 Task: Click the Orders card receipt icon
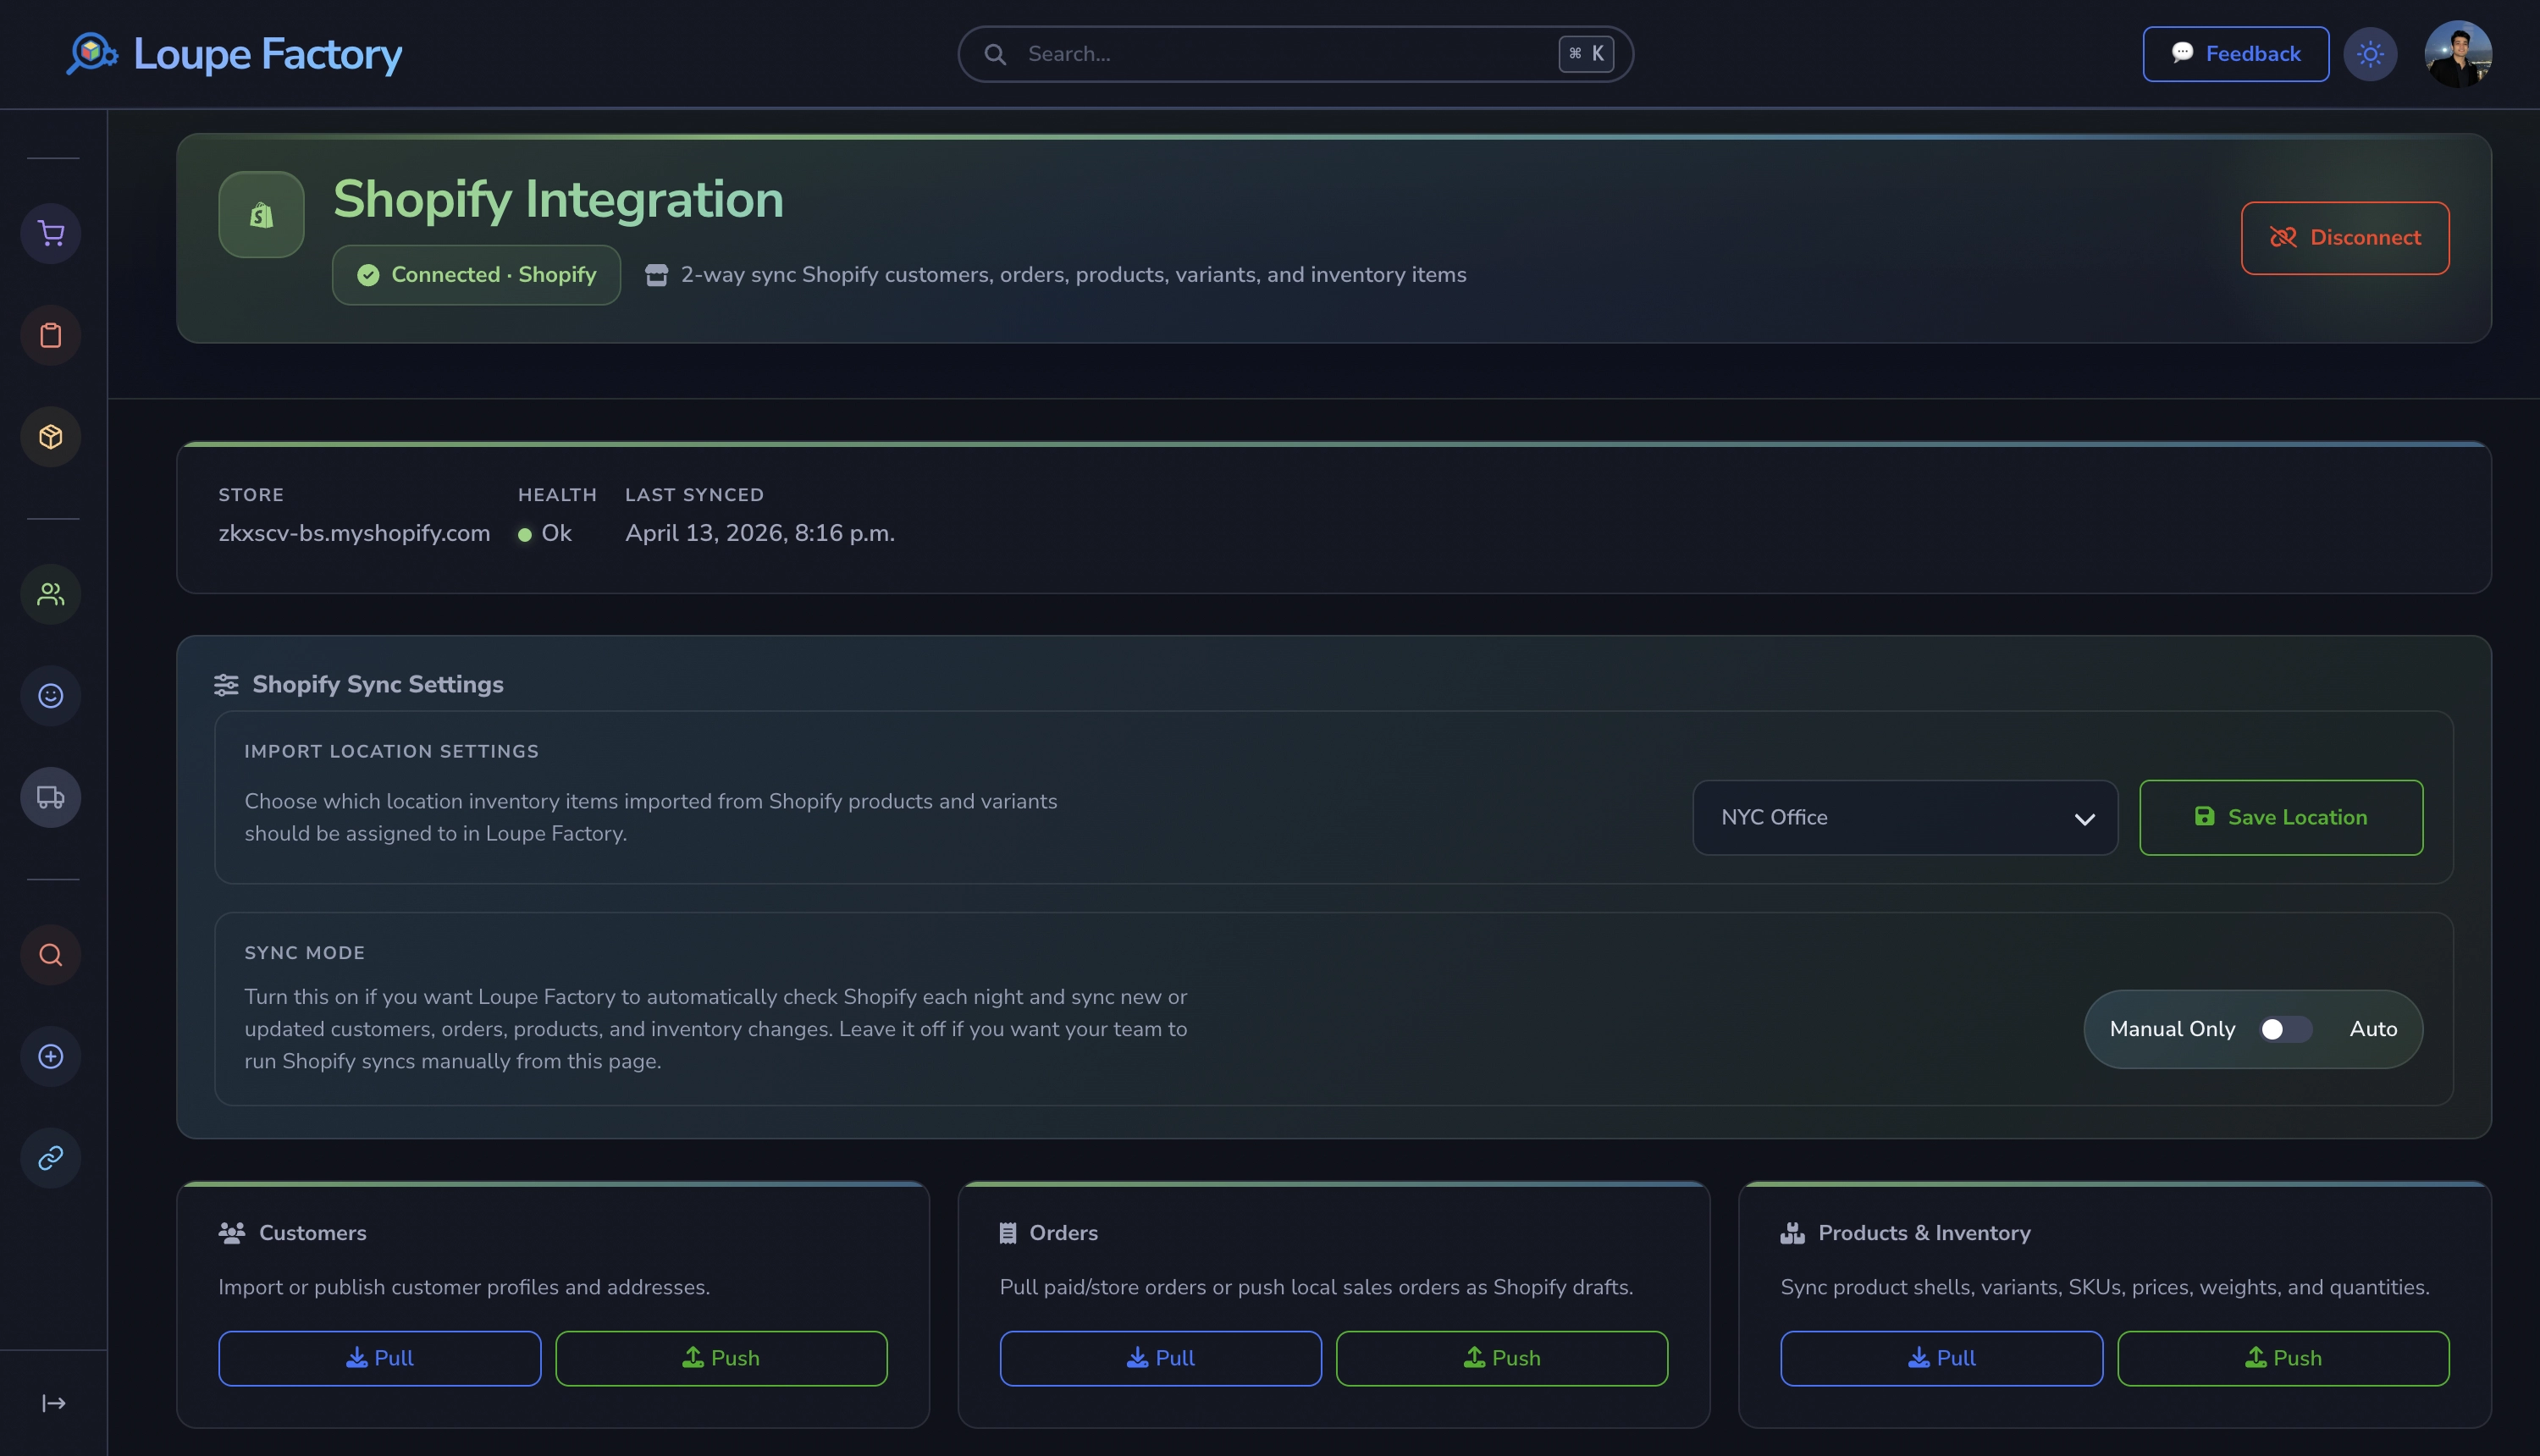click(1008, 1233)
